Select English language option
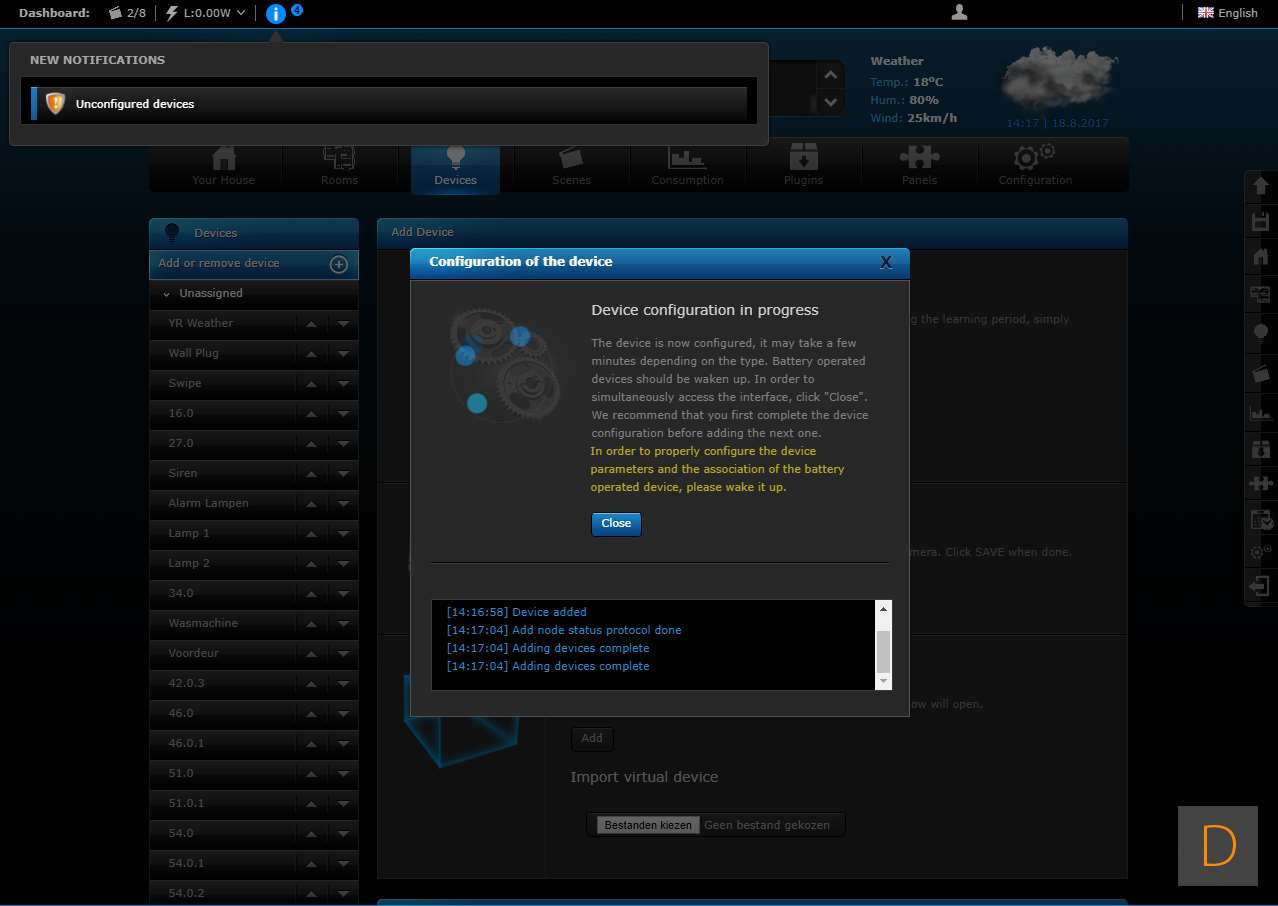Image resolution: width=1278 pixels, height=906 pixels. click(1228, 13)
